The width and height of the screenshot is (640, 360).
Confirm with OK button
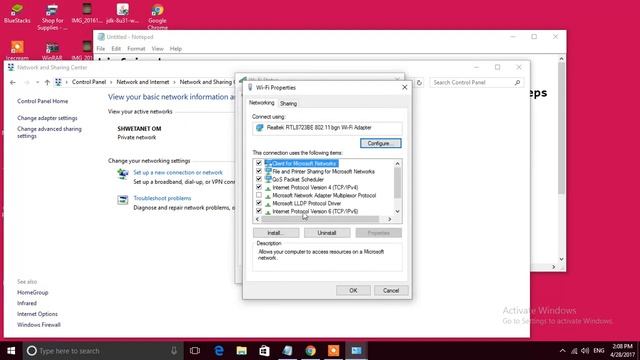point(353,290)
